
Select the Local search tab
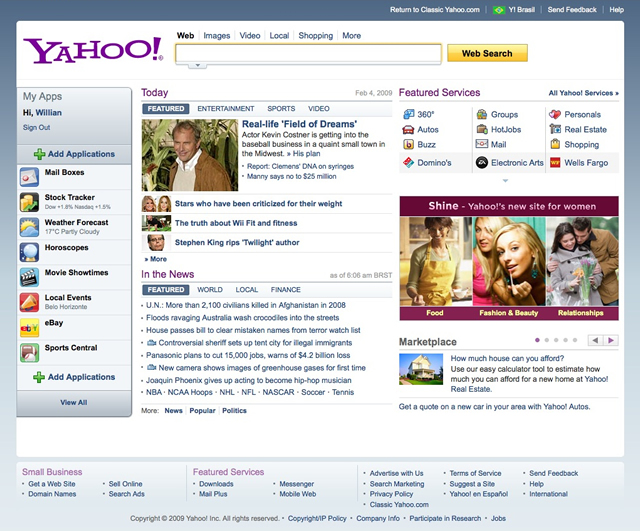point(279,36)
